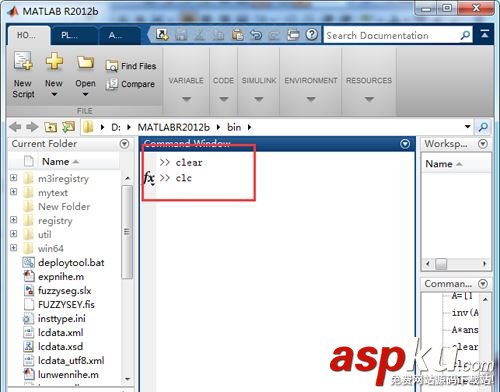Expand the m3iregistry folder

14,178
